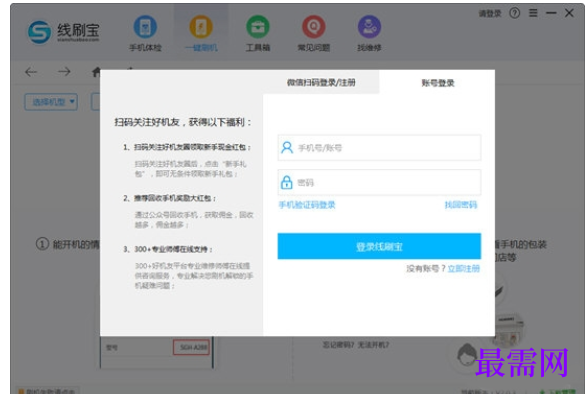The height and width of the screenshot is (394, 587).
Task: Click the 推荐回收手机奖励大红包 text
Action: (175, 198)
